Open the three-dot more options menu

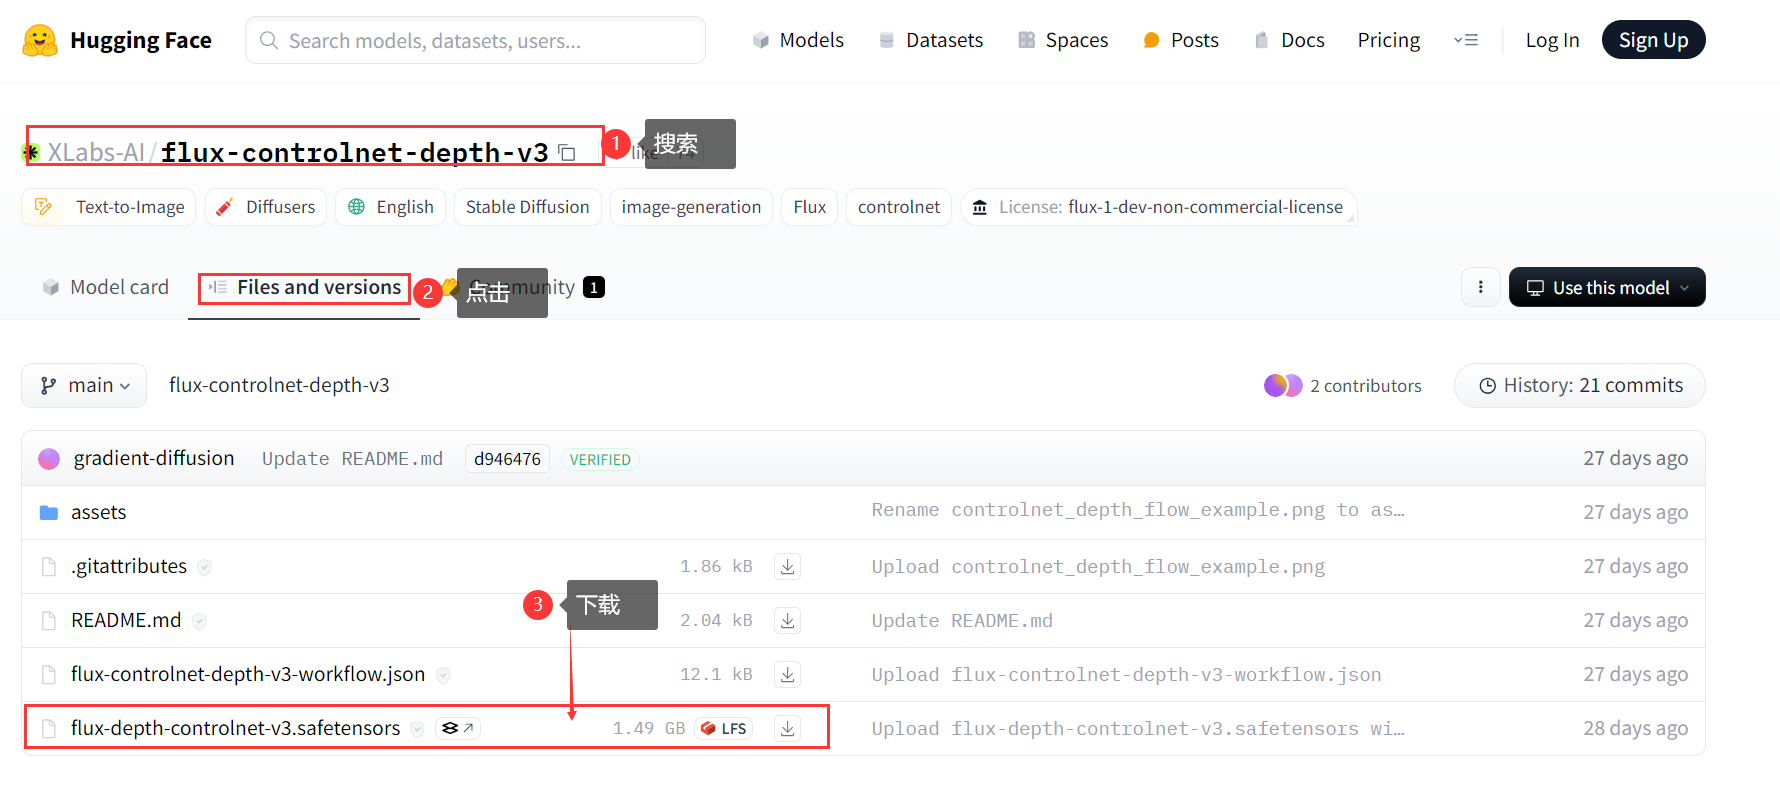(x=1480, y=287)
